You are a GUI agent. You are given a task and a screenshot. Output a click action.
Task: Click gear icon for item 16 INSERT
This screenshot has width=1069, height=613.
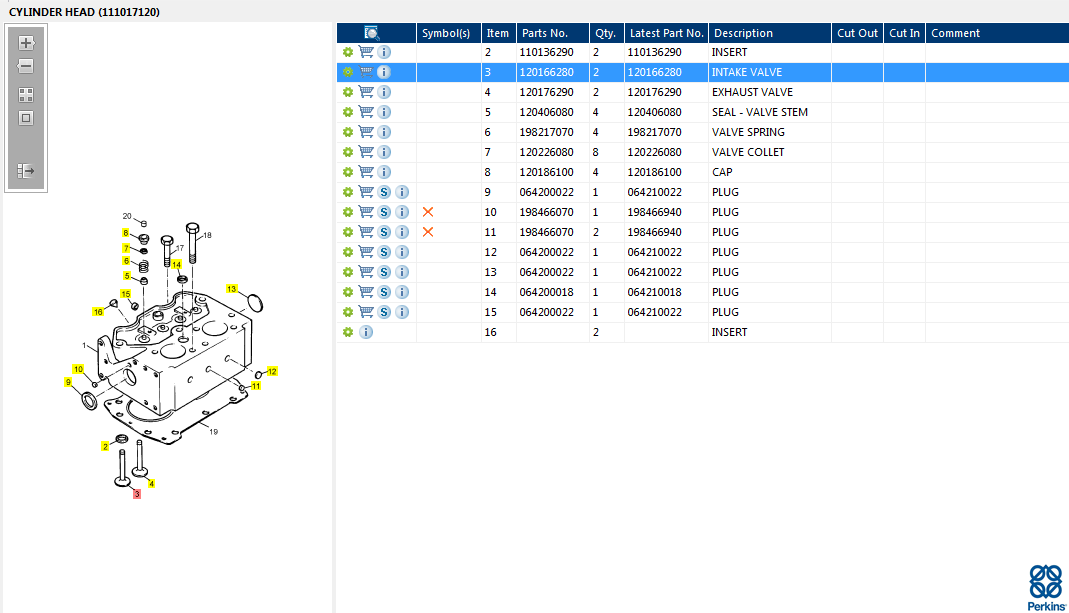[x=348, y=332]
